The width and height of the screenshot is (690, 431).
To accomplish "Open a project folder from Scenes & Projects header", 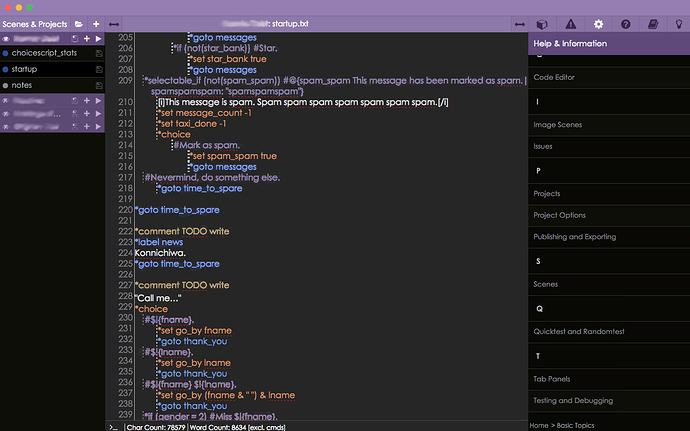I will 79,24.
